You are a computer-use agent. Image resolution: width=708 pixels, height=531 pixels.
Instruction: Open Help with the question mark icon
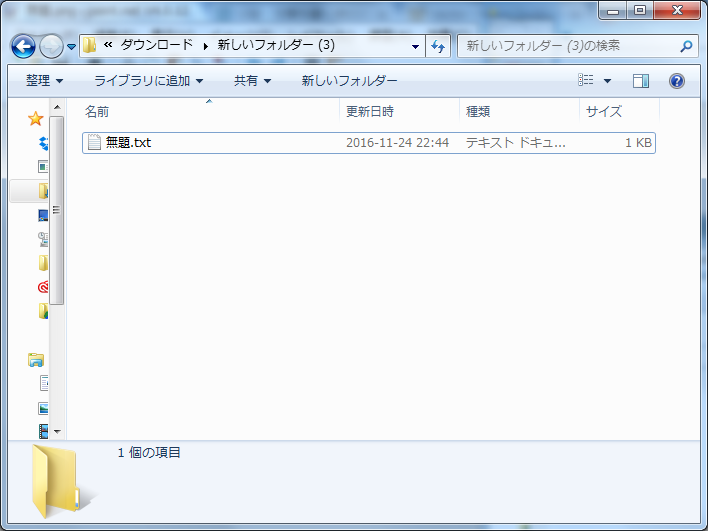pyautogui.click(x=676, y=81)
